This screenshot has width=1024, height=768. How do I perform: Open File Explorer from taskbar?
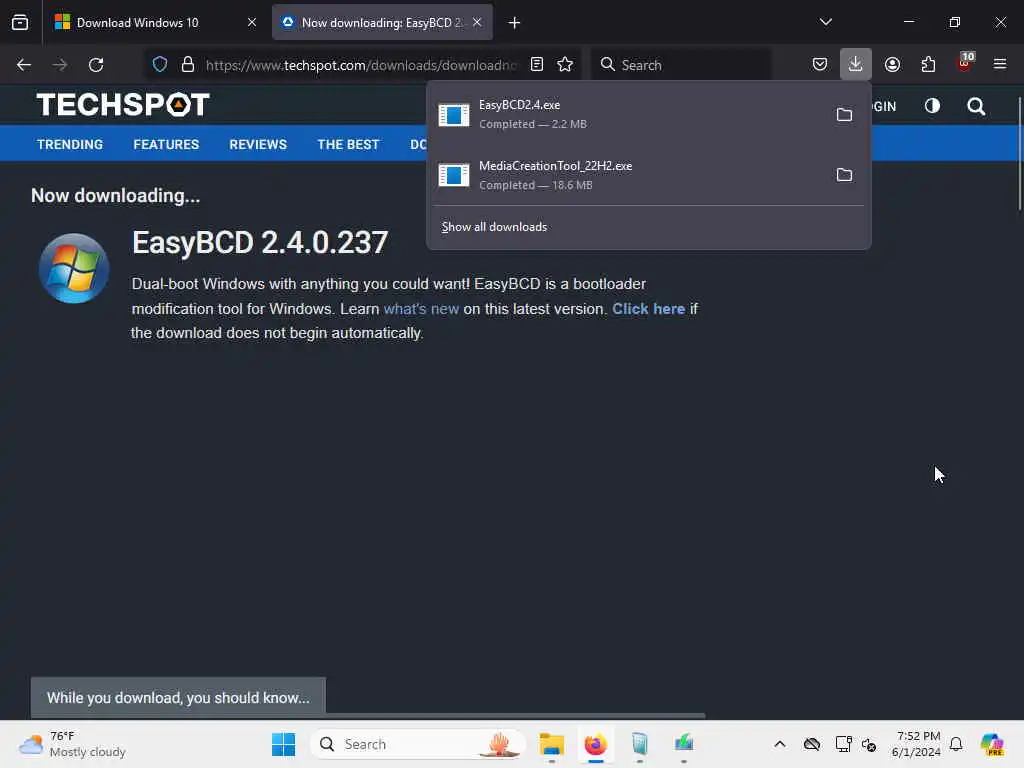click(x=552, y=744)
